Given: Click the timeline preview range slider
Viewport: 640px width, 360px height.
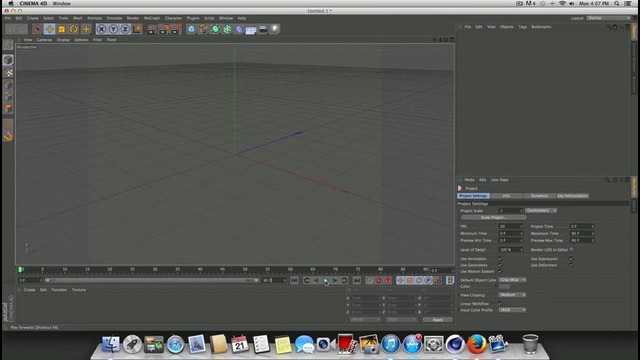Looking at the screenshot, I should [x=152, y=280].
